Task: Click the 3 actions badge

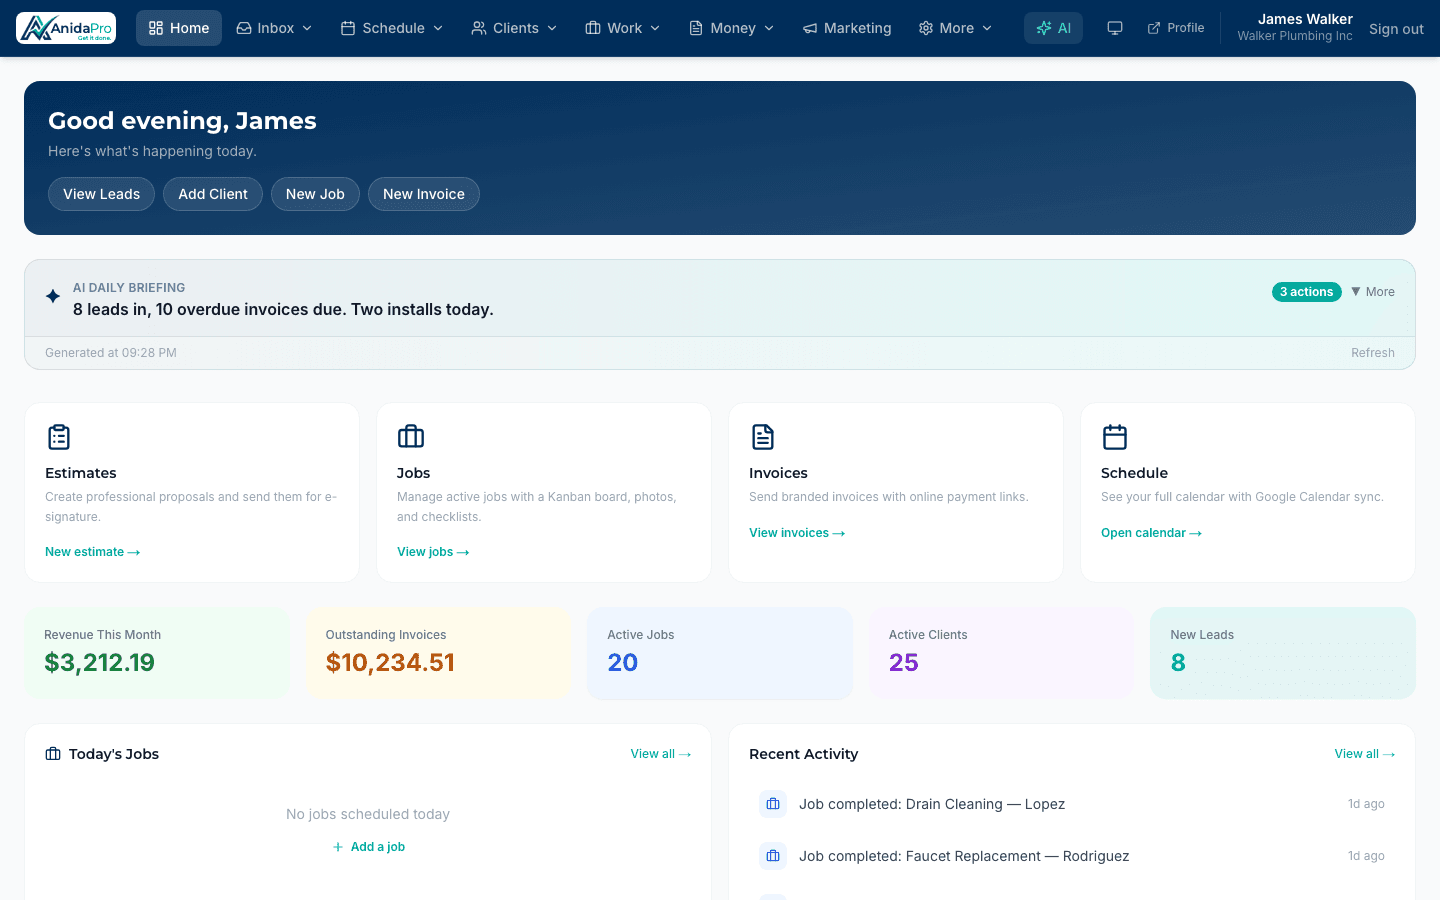Action: point(1306,292)
